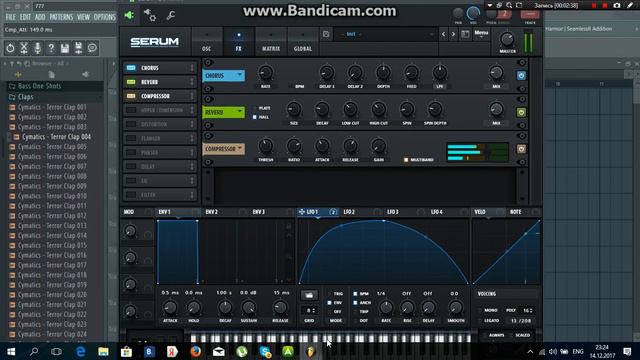
Task: Click the FL Studio save disk icon
Action: pos(65,48)
